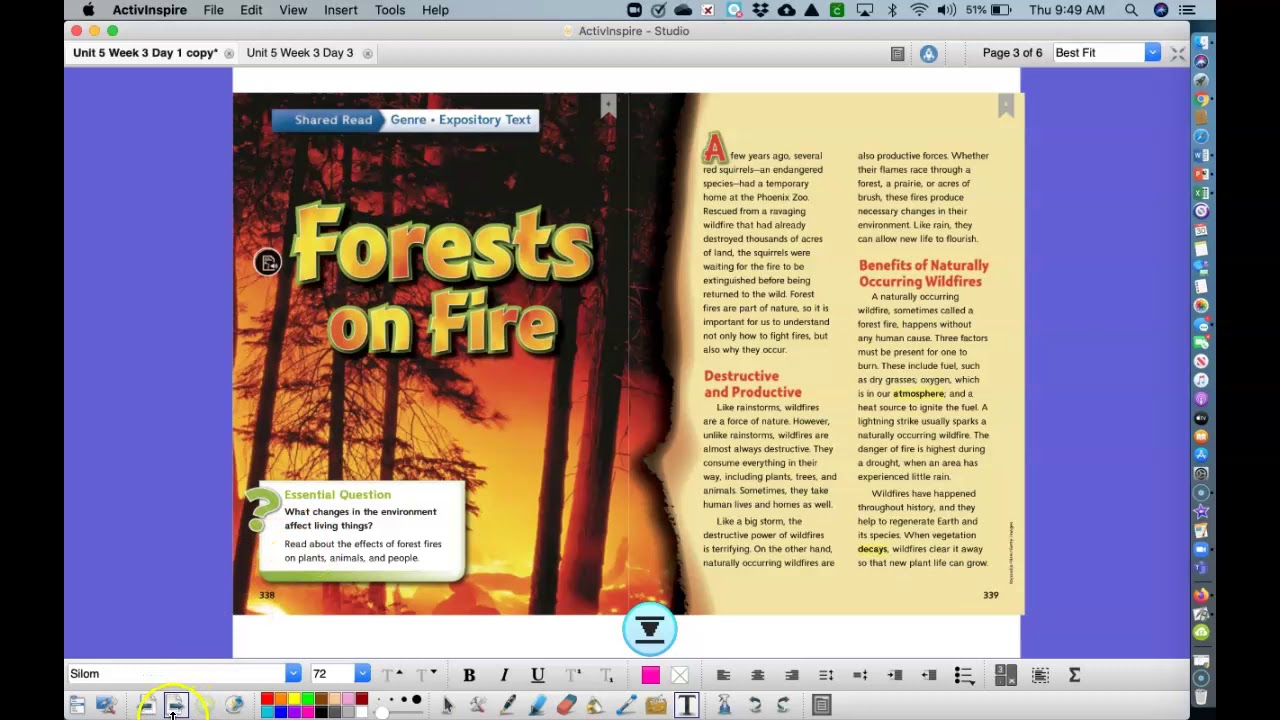1280x720 pixels.
Task: Click the Express Poll globe icon
Action: (x=234, y=706)
